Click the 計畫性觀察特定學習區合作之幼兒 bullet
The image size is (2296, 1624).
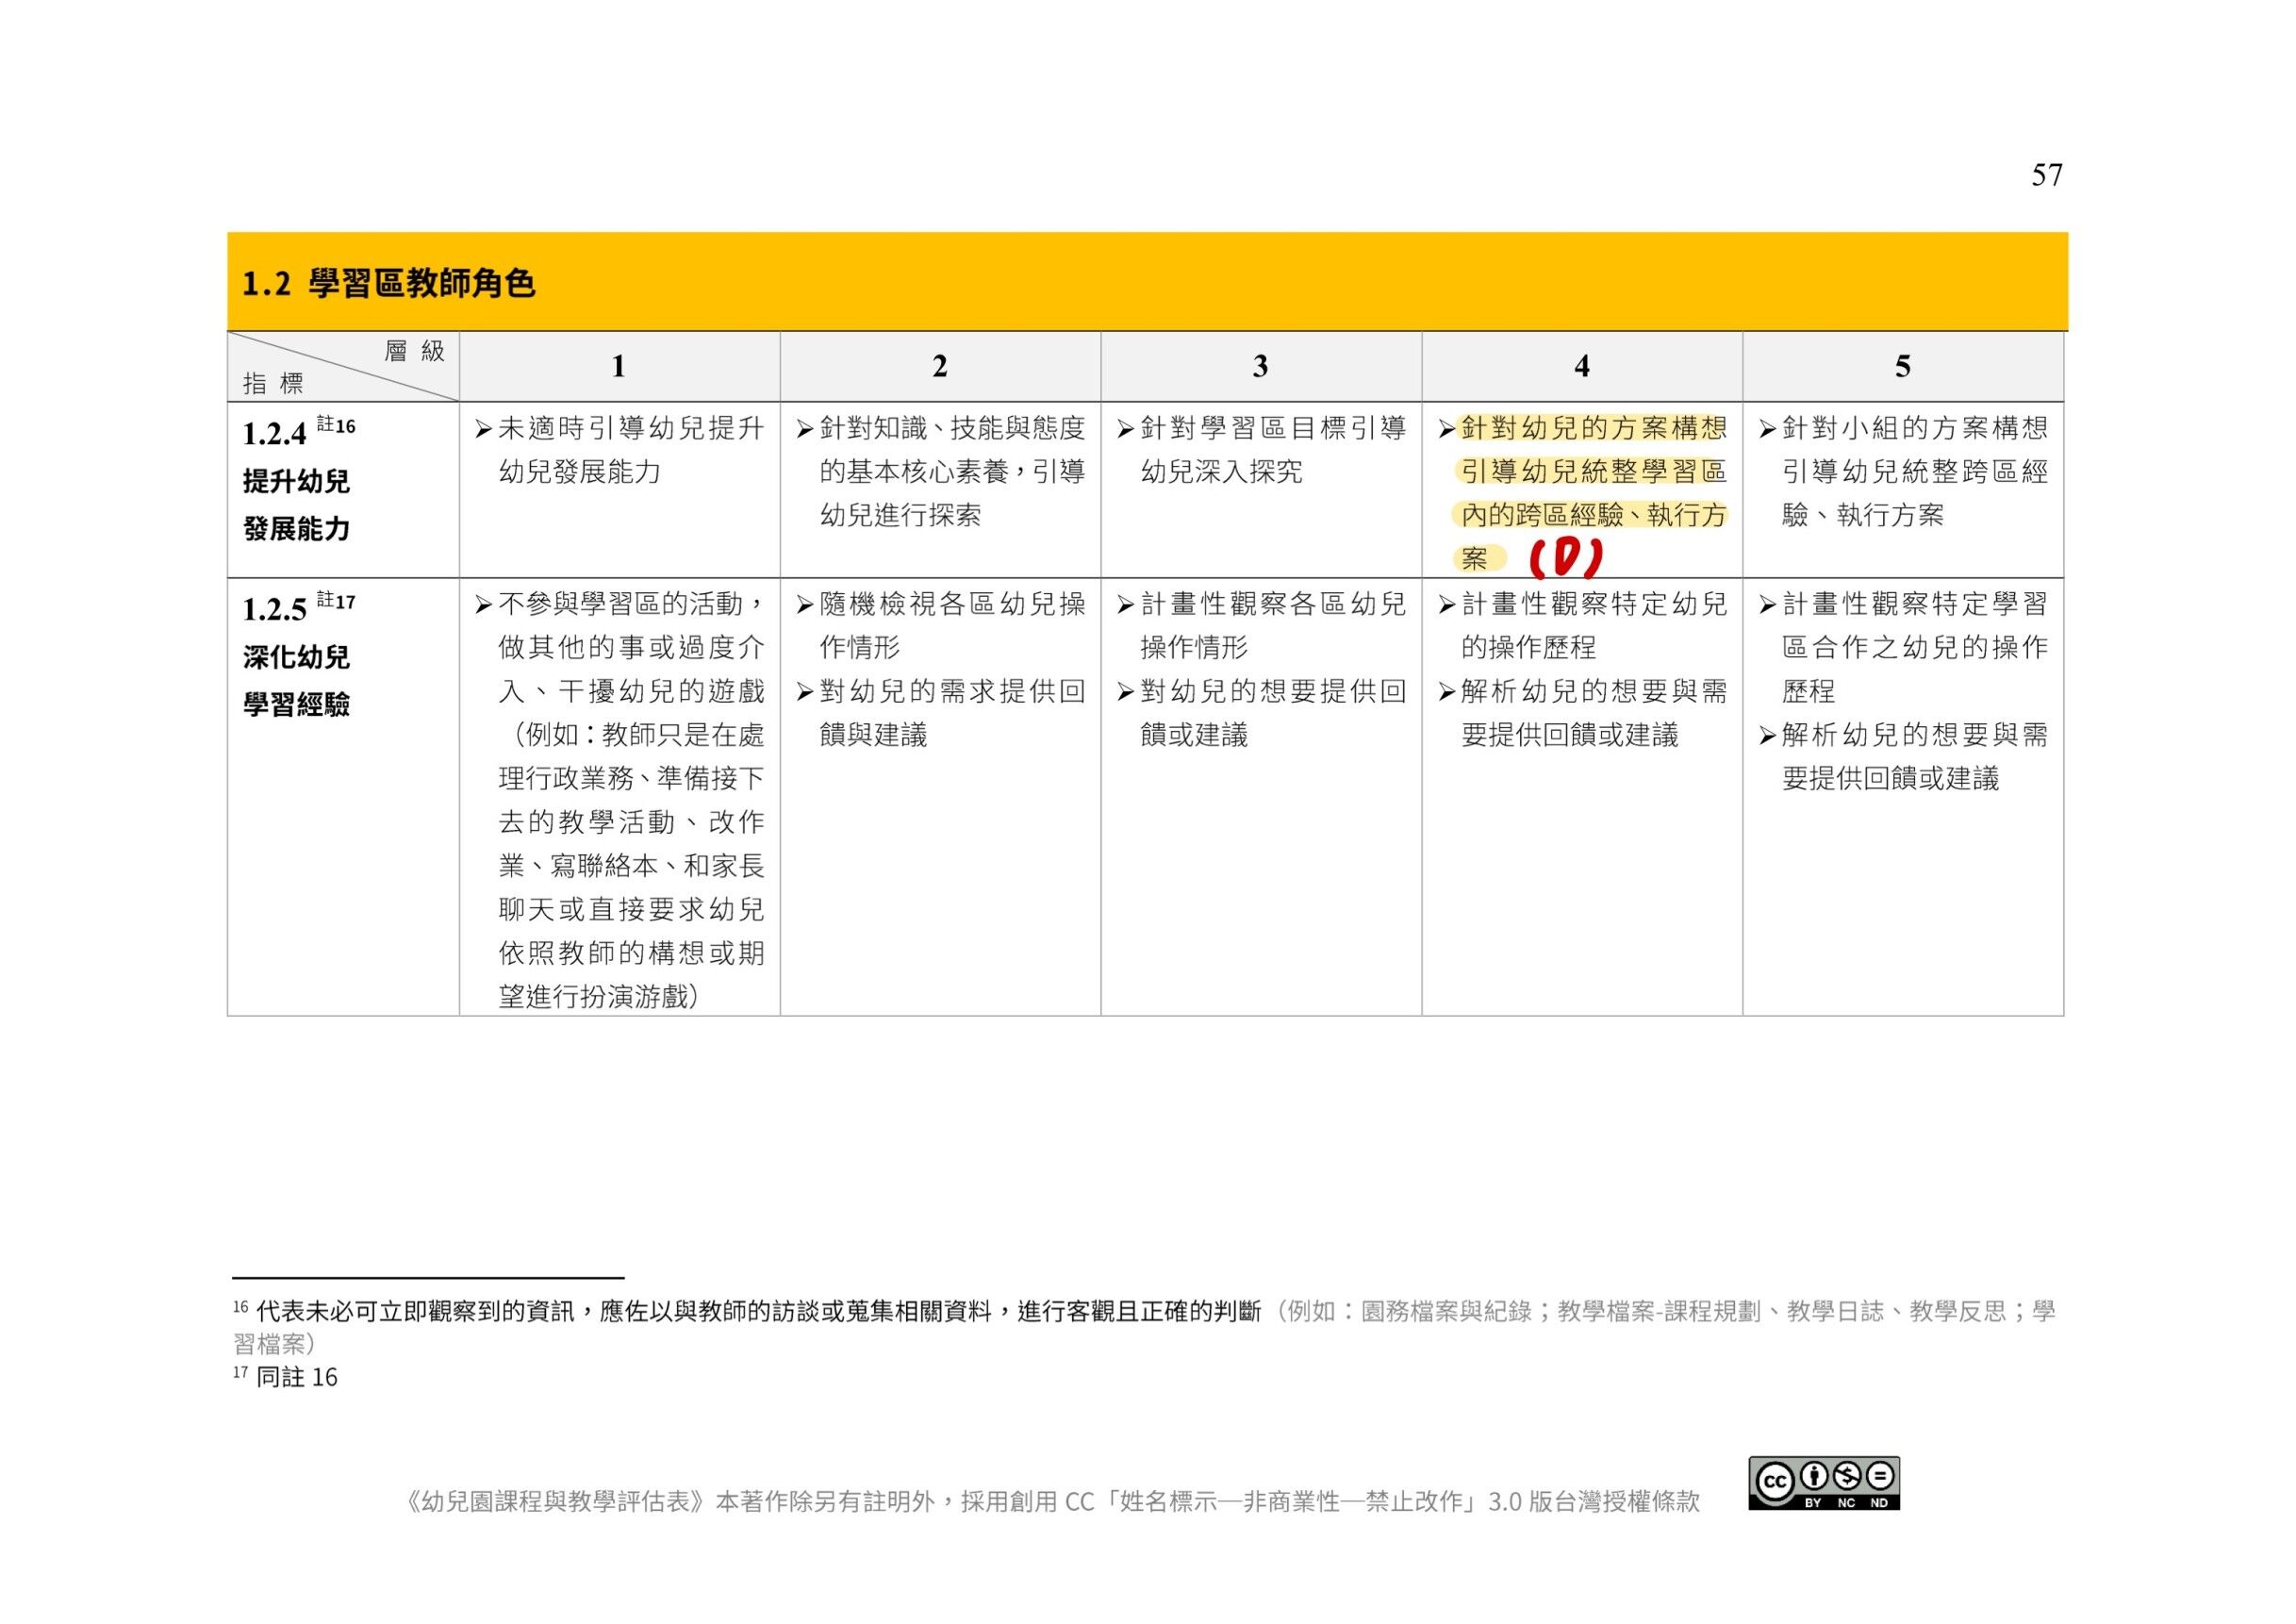coord(1913,647)
